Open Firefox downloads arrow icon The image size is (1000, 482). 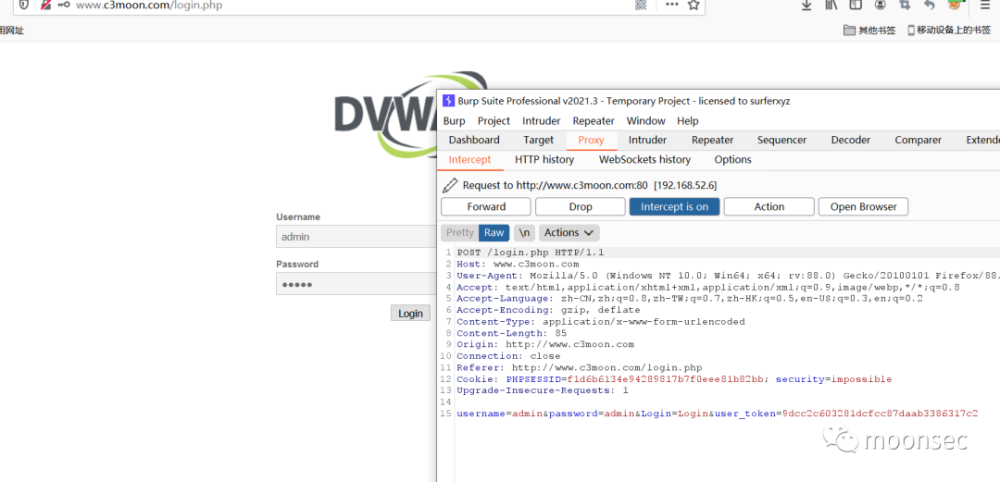(x=806, y=5)
